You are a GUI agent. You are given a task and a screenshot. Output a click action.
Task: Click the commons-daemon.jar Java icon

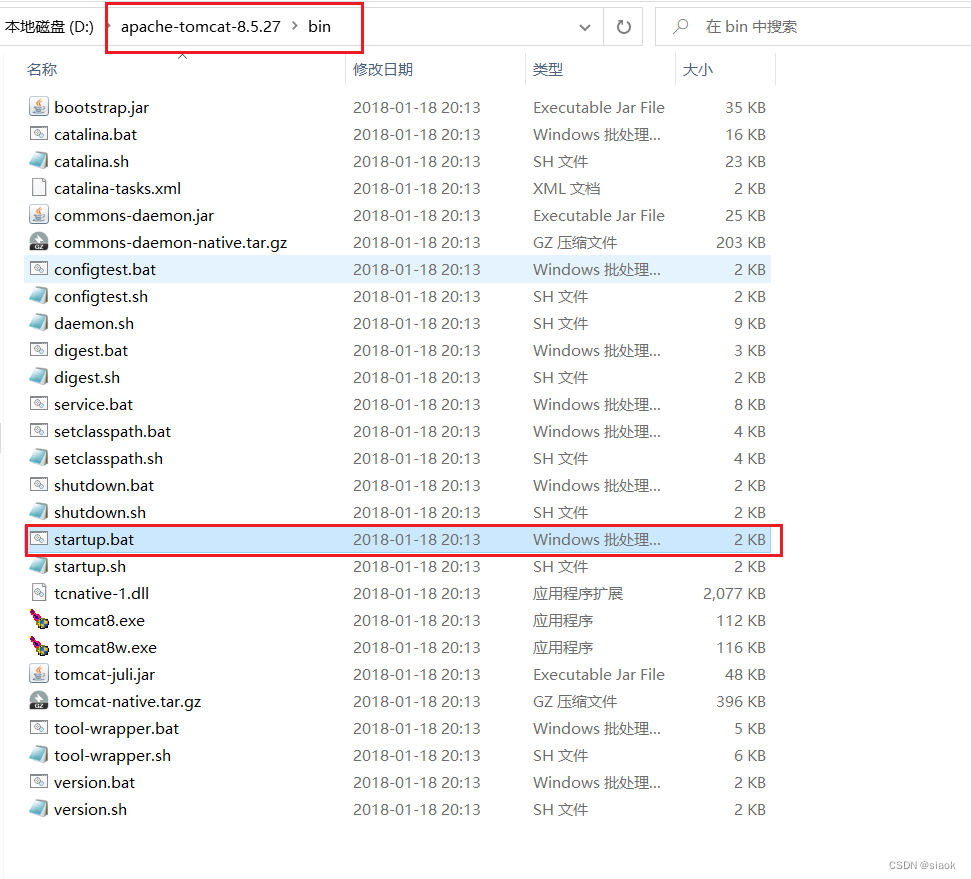coord(38,215)
